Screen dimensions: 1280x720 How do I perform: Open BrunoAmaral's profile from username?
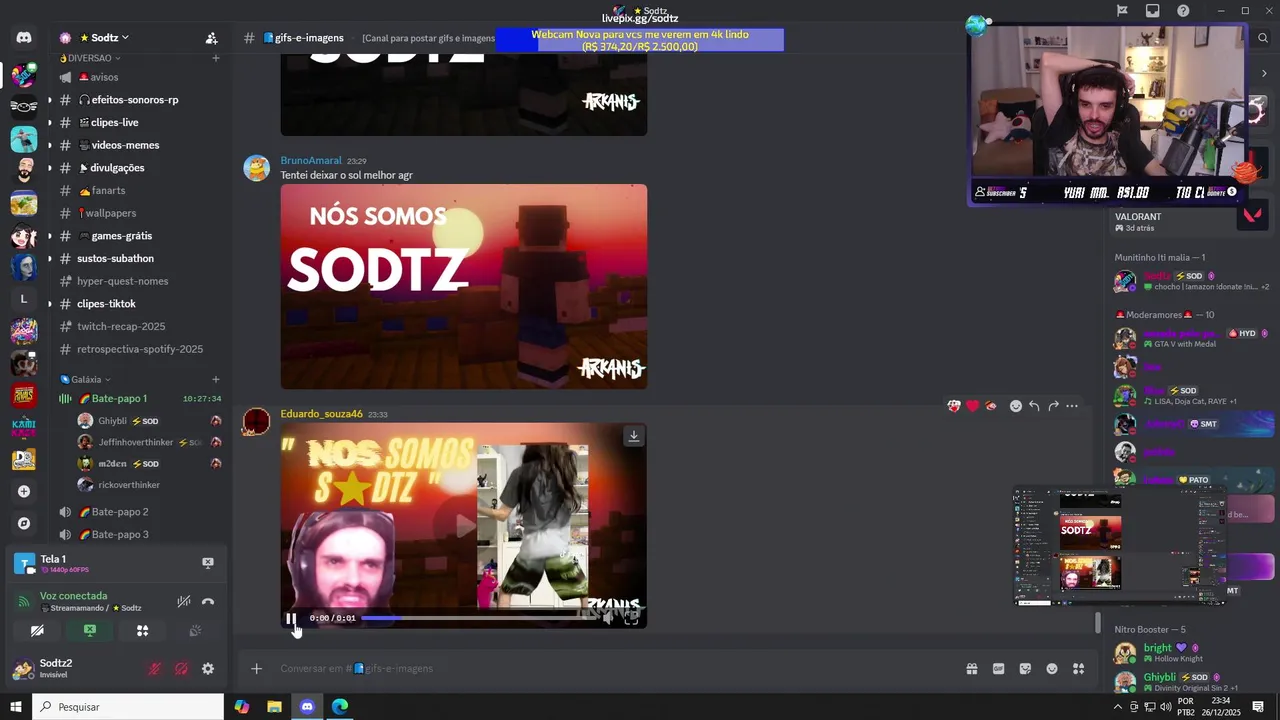pos(311,160)
